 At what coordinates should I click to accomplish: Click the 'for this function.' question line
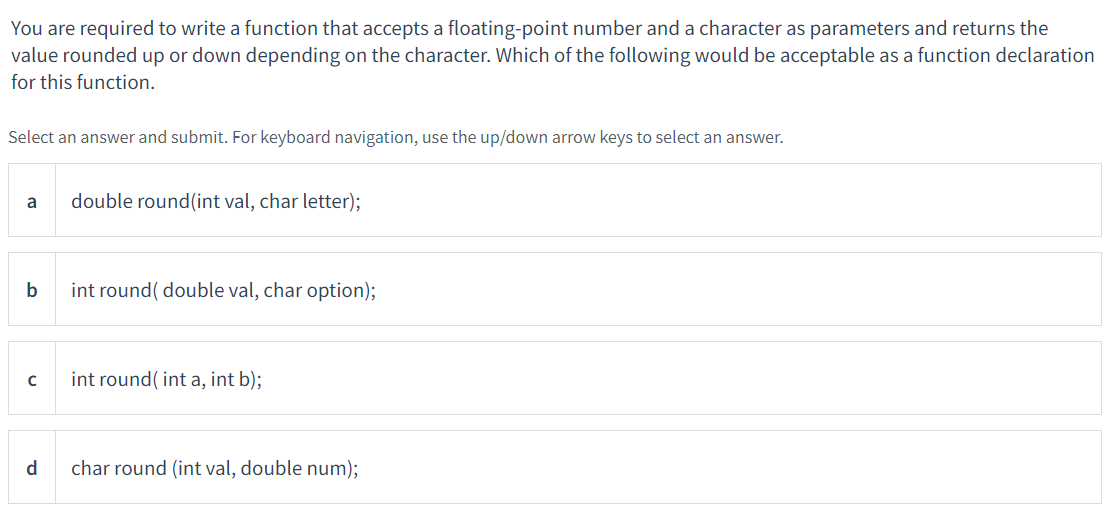click(x=83, y=82)
